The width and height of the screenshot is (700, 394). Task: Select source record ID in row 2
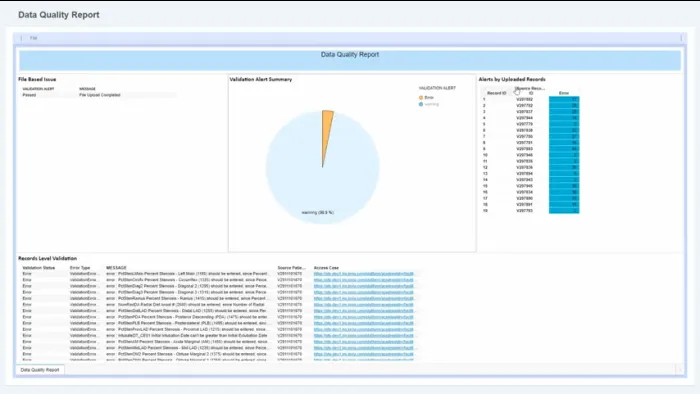pos(525,105)
